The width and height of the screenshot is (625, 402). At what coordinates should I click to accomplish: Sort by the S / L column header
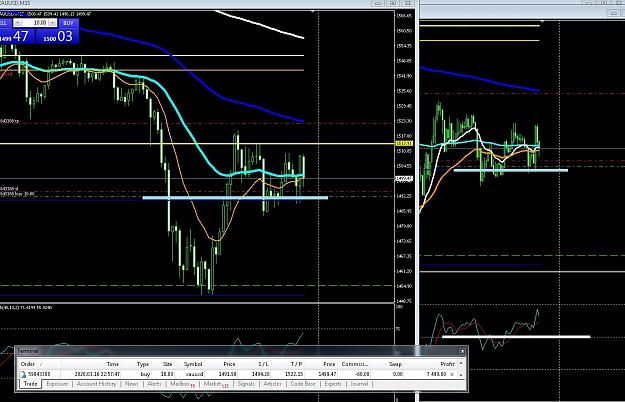coord(254,364)
